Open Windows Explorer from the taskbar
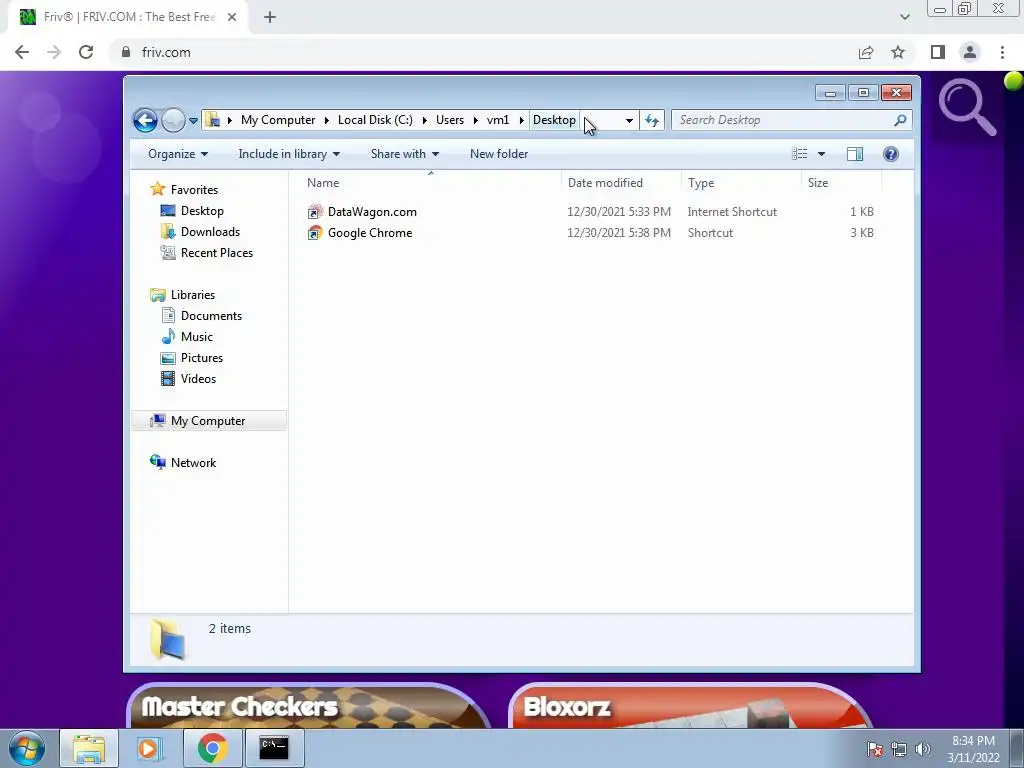The width and height of the screenshot is (1024, 768). 89,748
